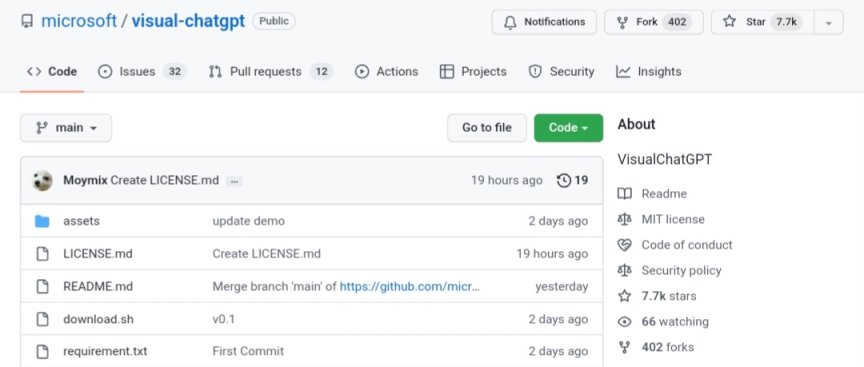Open the Security policy link
The image size is (864, 367).
(x=681, y=271)
